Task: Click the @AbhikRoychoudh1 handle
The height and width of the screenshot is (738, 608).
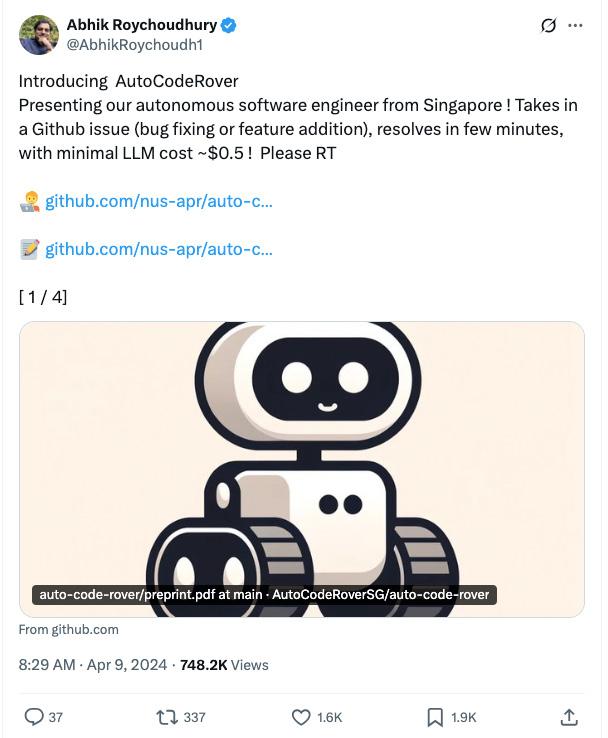Action: [x=135, y=45]
